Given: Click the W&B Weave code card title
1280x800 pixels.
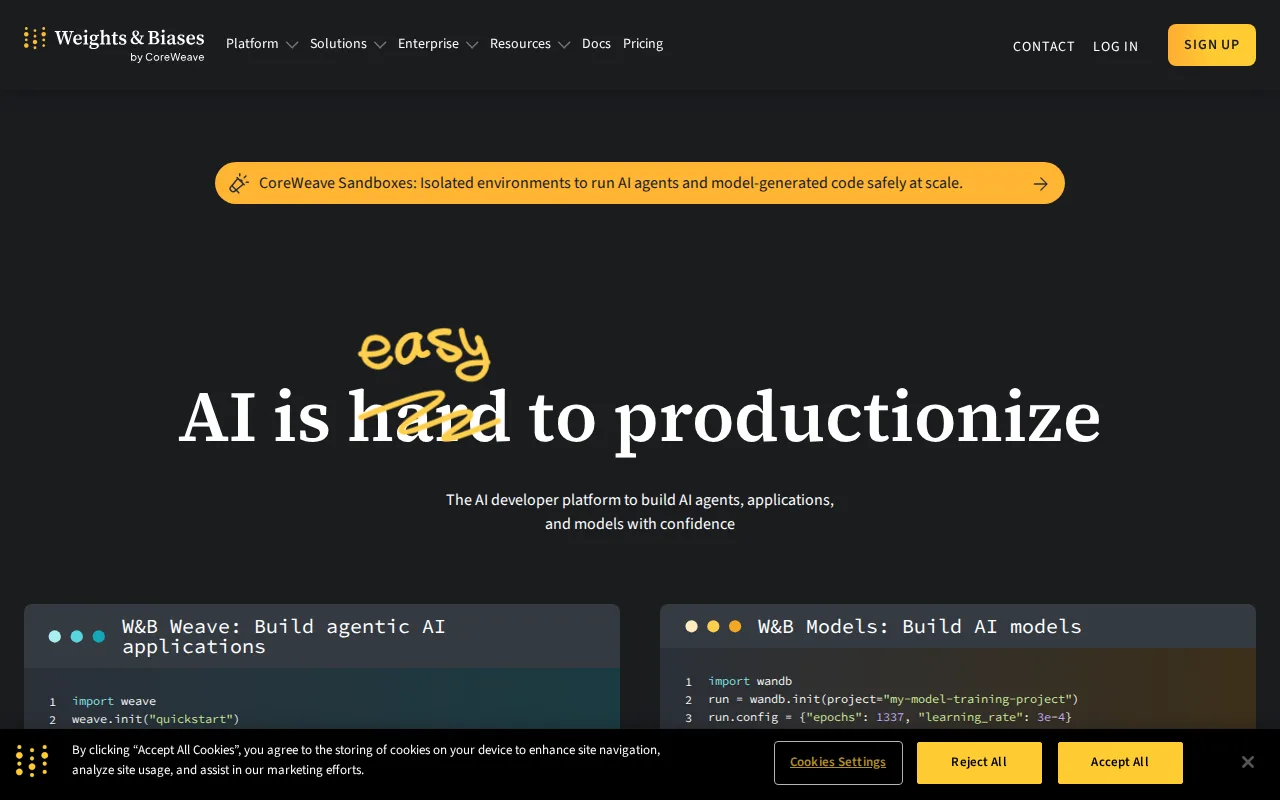Looking at the screenshot, I should (x=284, y=636).
